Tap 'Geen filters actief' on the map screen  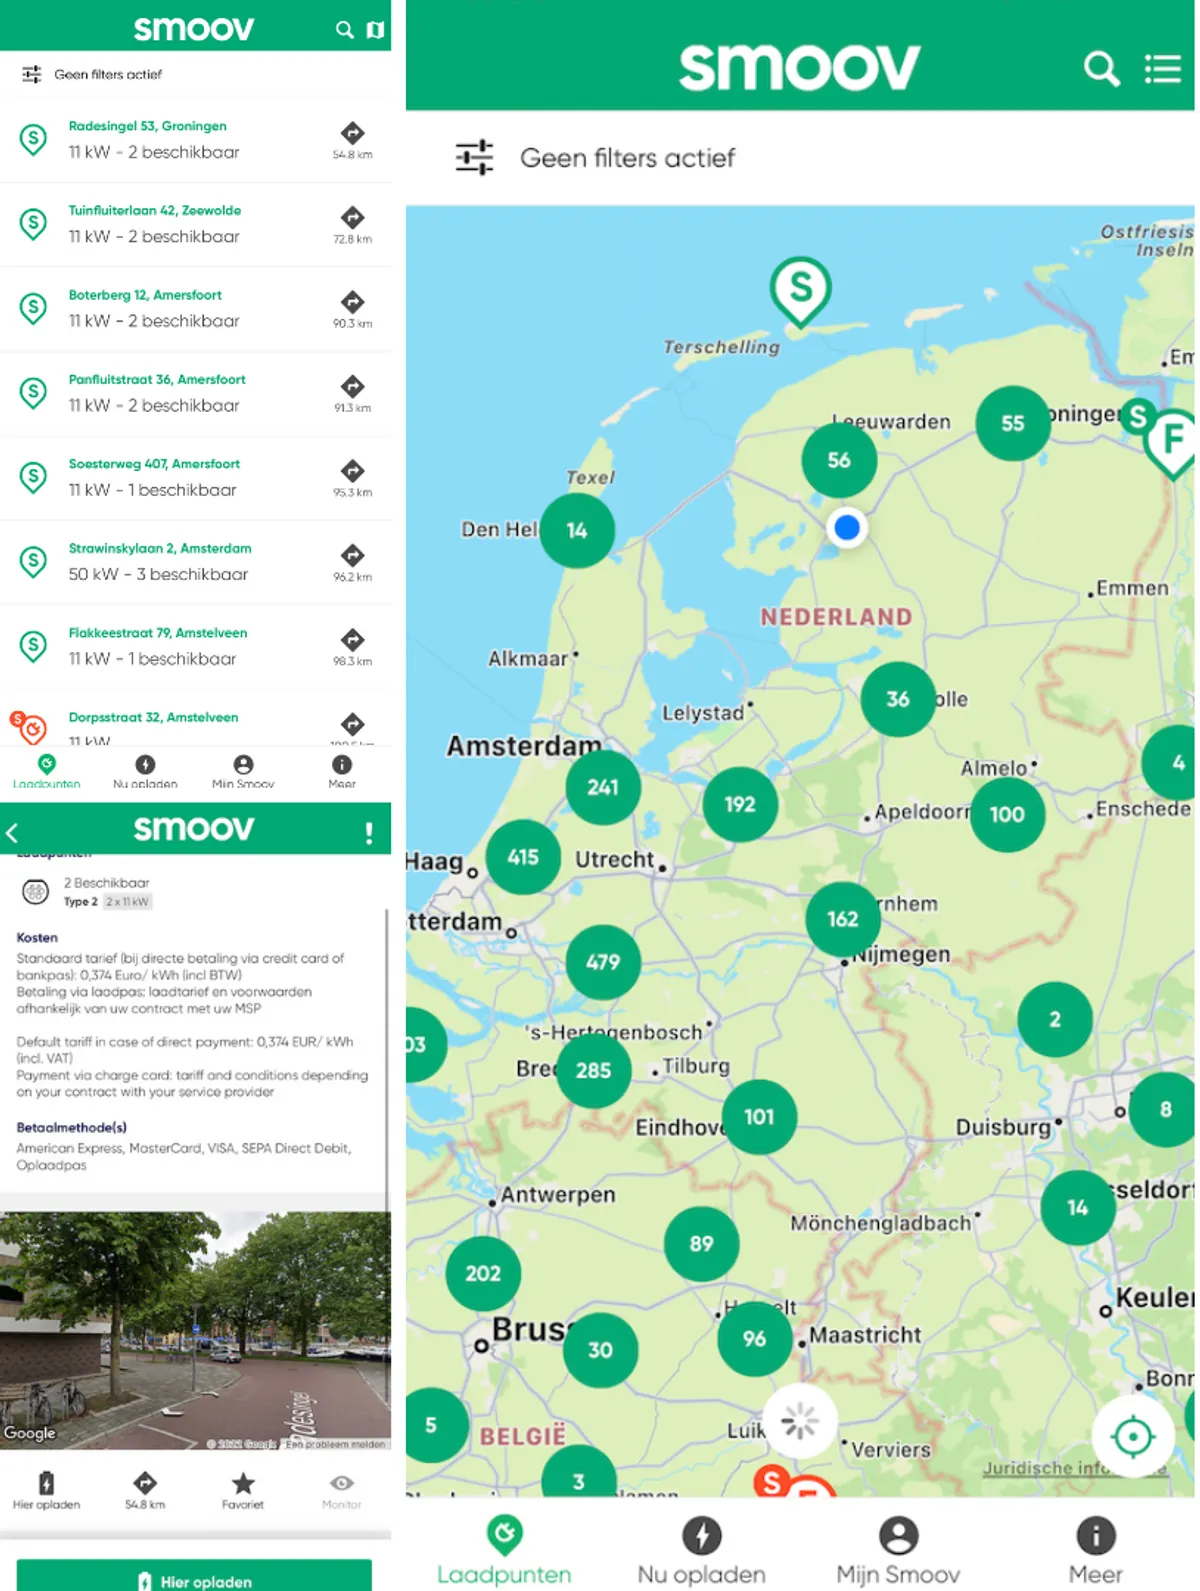pos(627,158)
